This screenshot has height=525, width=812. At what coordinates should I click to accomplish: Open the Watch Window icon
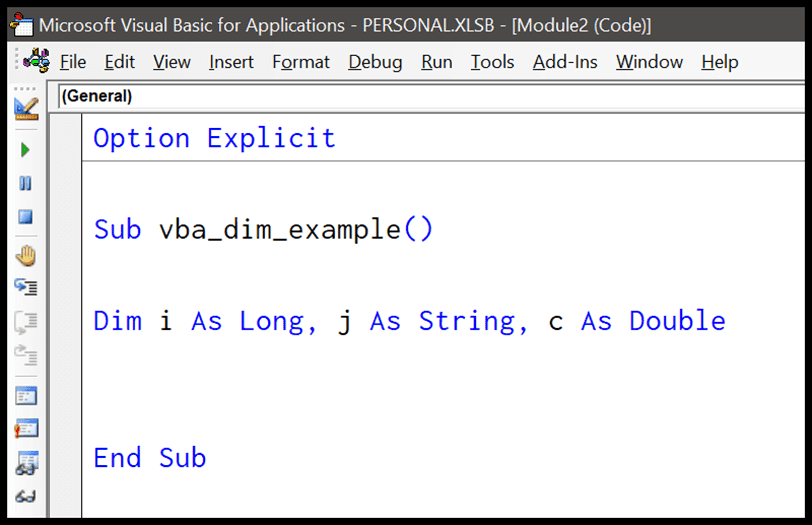tap(26, 463)
